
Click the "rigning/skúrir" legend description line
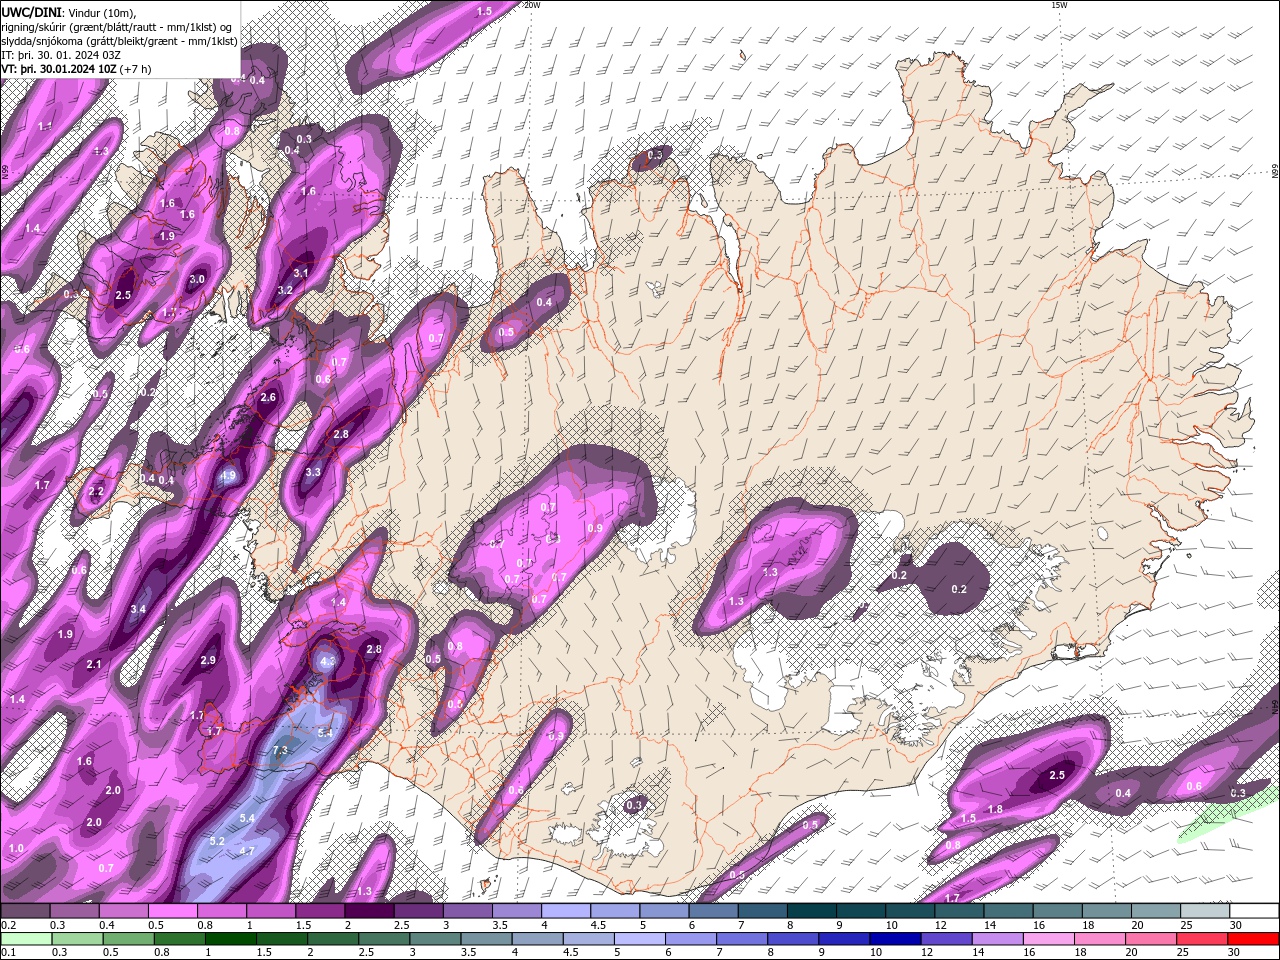click(117, 26)
